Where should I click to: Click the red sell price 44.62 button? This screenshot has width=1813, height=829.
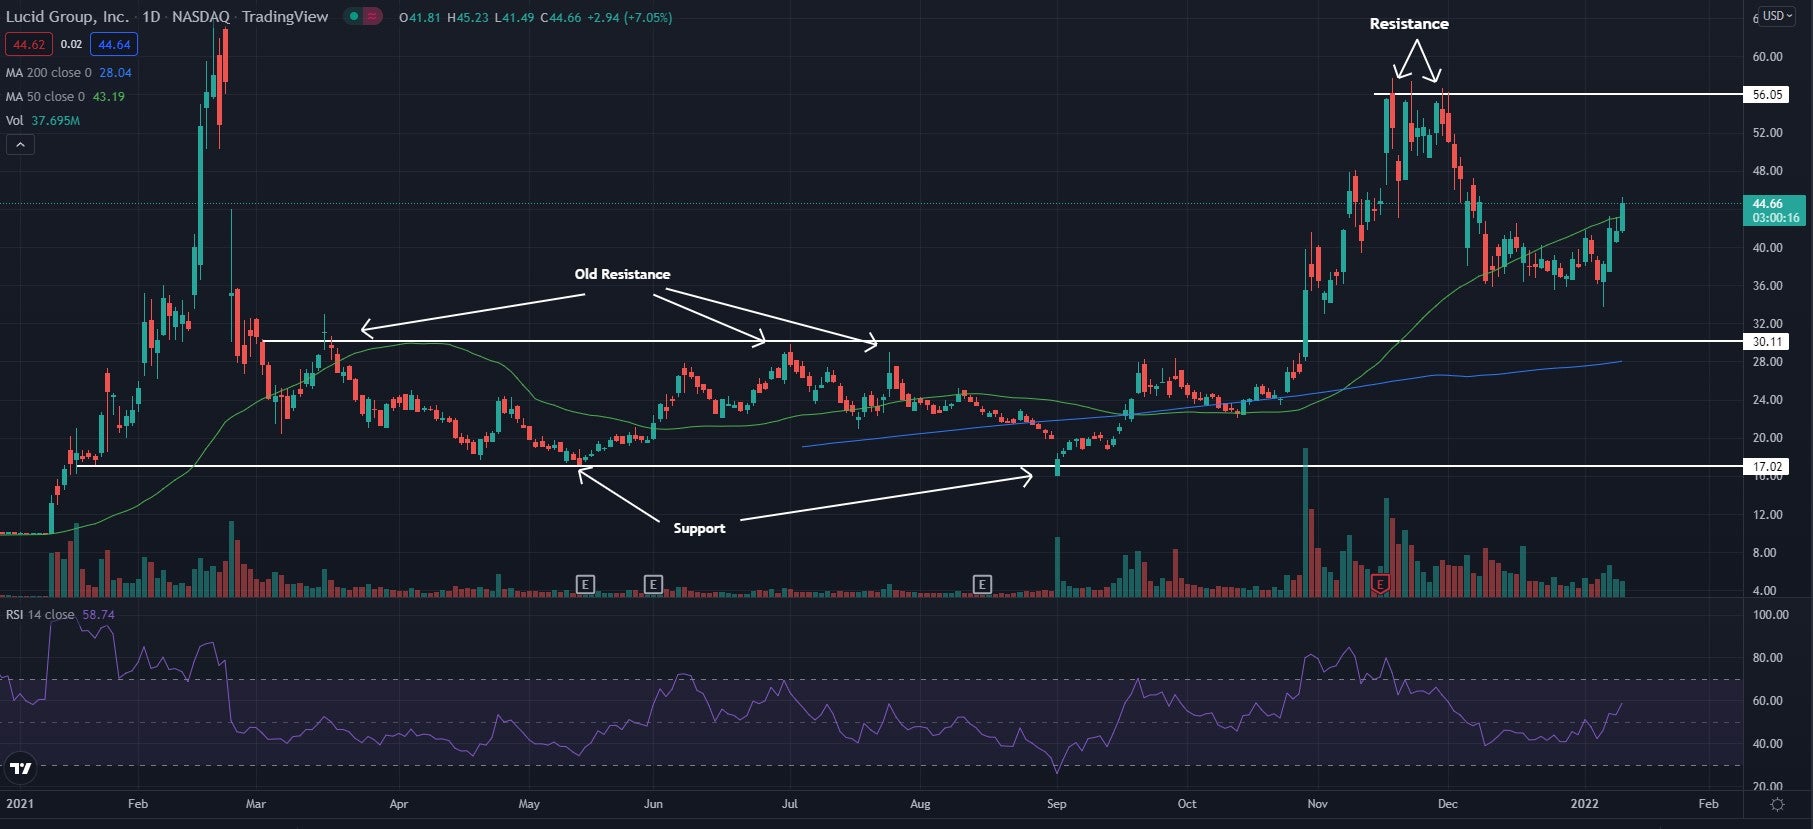click(x=29, y=44)
